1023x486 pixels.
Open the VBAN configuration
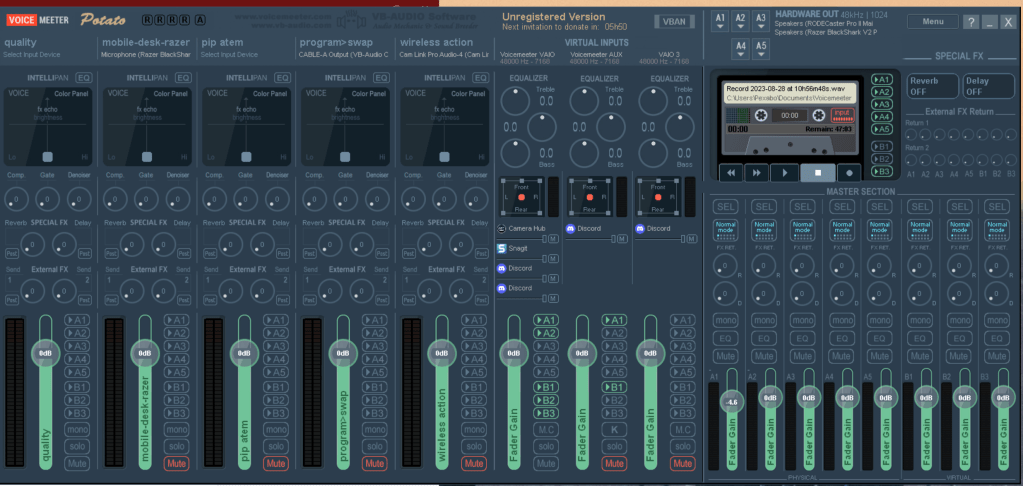674,22
